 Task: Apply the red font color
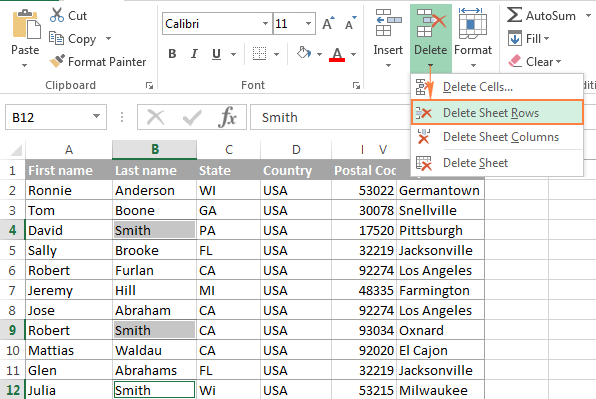point(337,54)
